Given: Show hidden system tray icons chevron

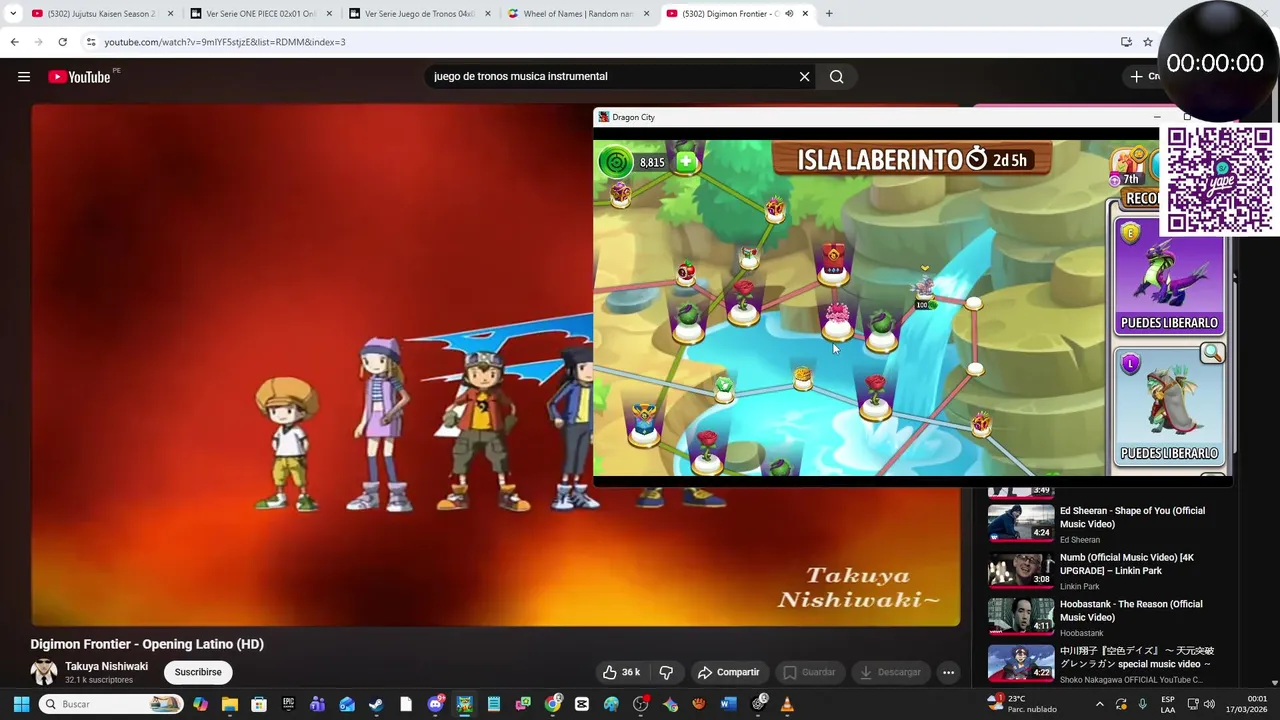Looking at the screenshot, I should [x=1100, y=704].
